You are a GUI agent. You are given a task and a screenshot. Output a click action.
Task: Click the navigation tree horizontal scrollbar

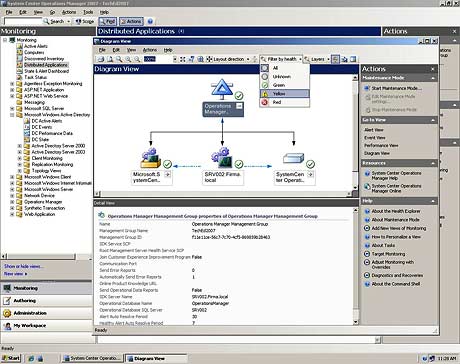click(42, 257)
